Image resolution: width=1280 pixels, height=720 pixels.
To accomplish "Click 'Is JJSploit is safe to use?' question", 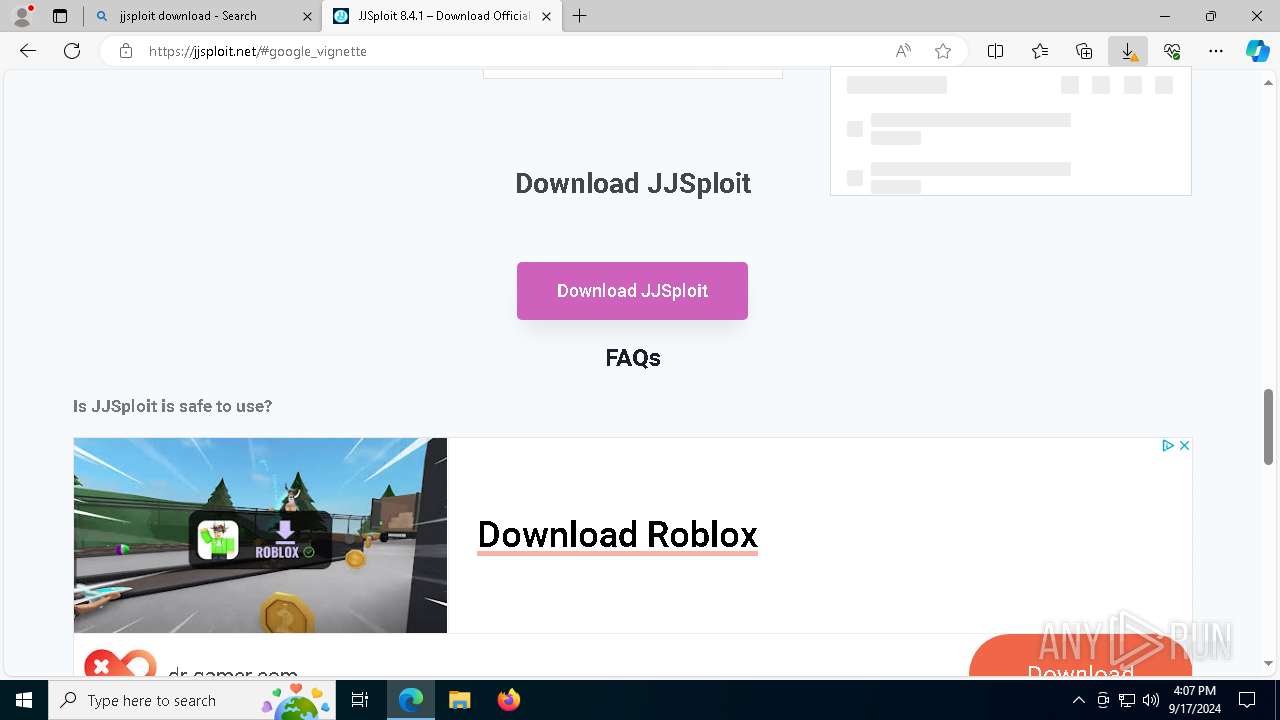I will (x=172, y=406).
